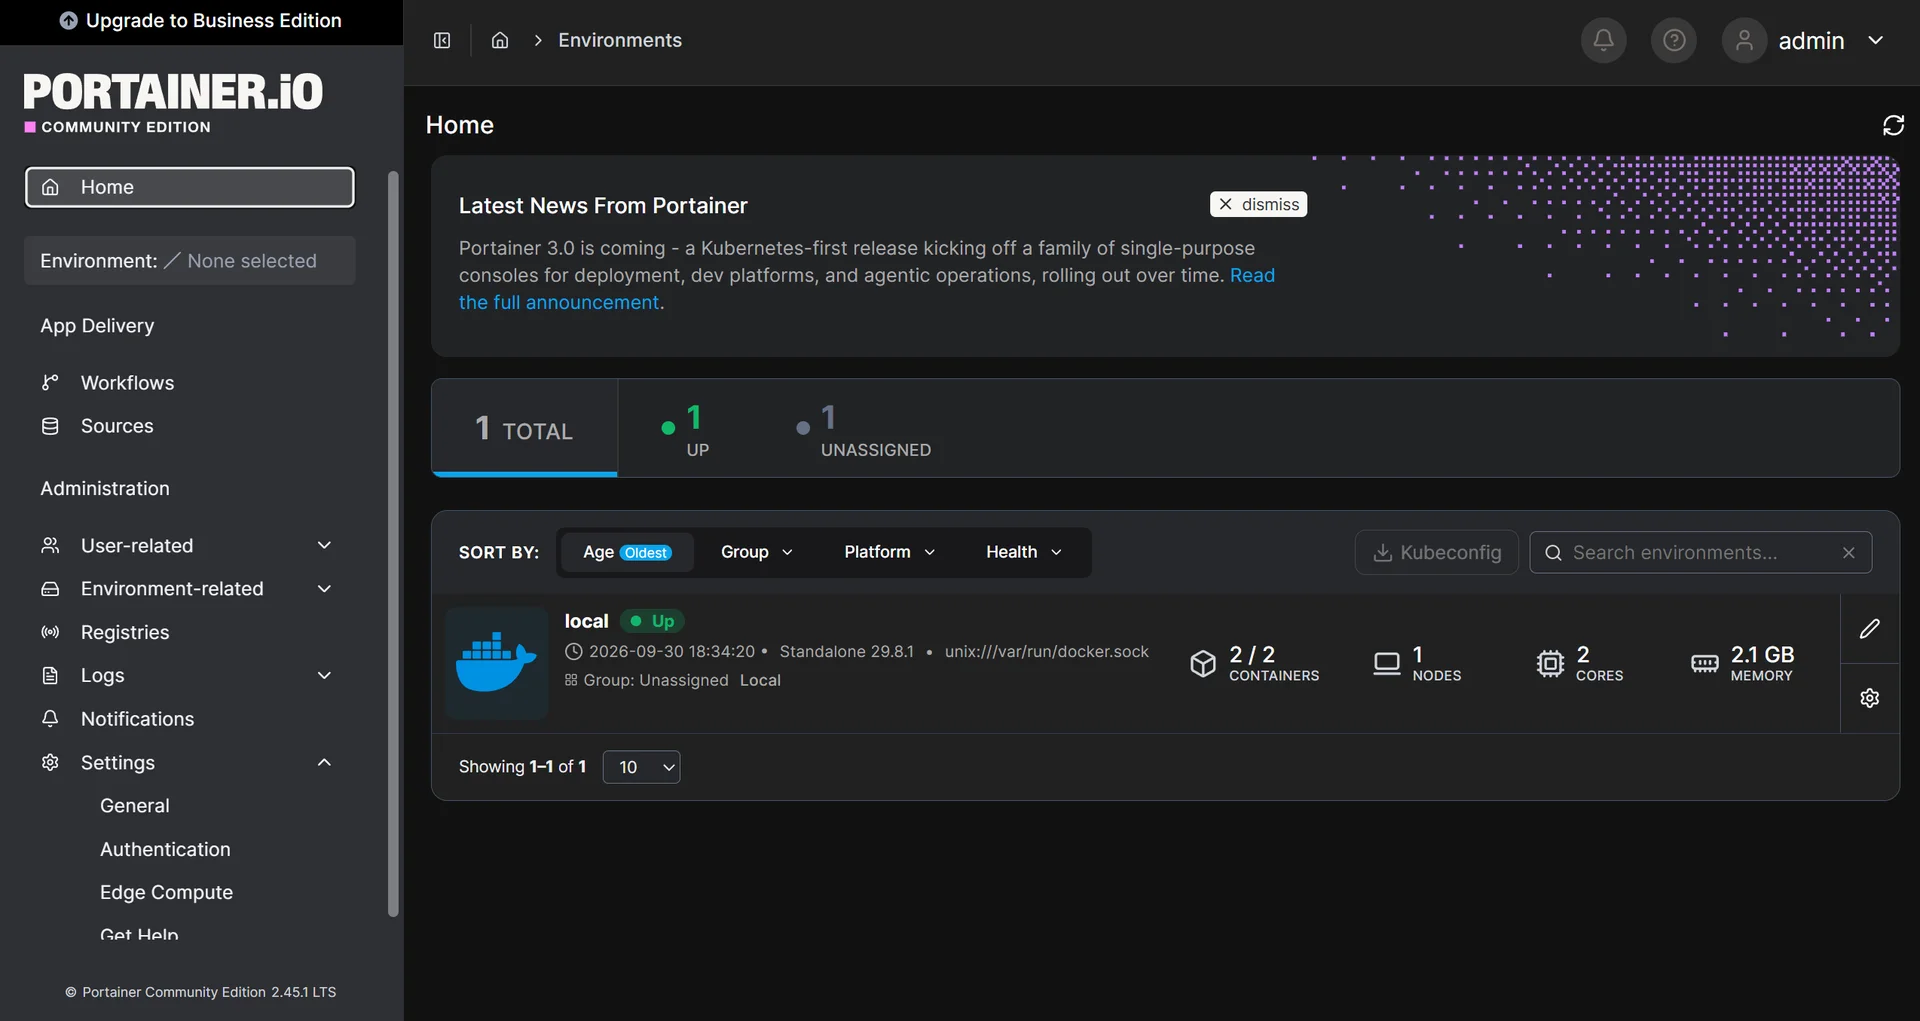
Task: Open the Group sort dropdown
Action: point(757,552)
